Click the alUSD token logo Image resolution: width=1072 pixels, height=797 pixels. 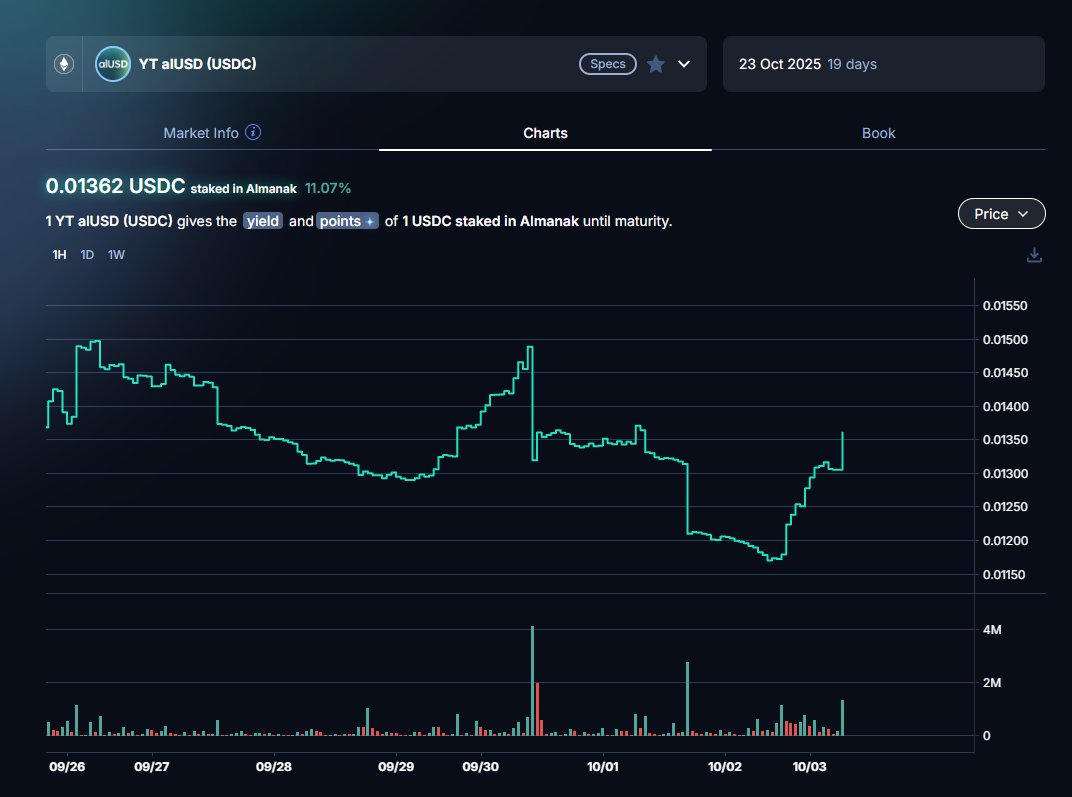(x=112, y=64)
